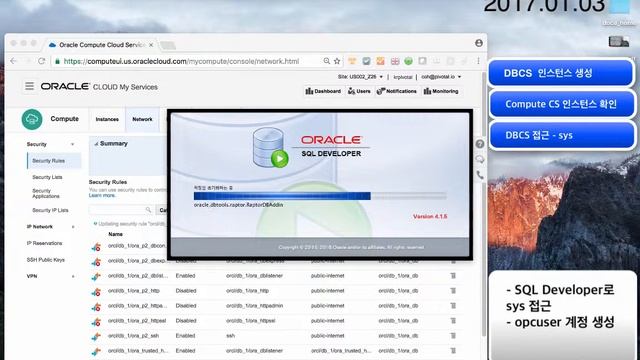Click the Chrome profile avatar icon
The width and height of the screenshot is (640, 360).
pos(479,43)
